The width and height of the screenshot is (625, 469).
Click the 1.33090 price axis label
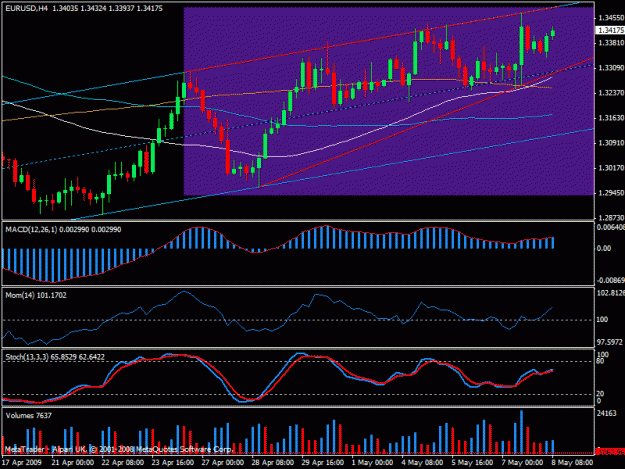click(611, 68)
